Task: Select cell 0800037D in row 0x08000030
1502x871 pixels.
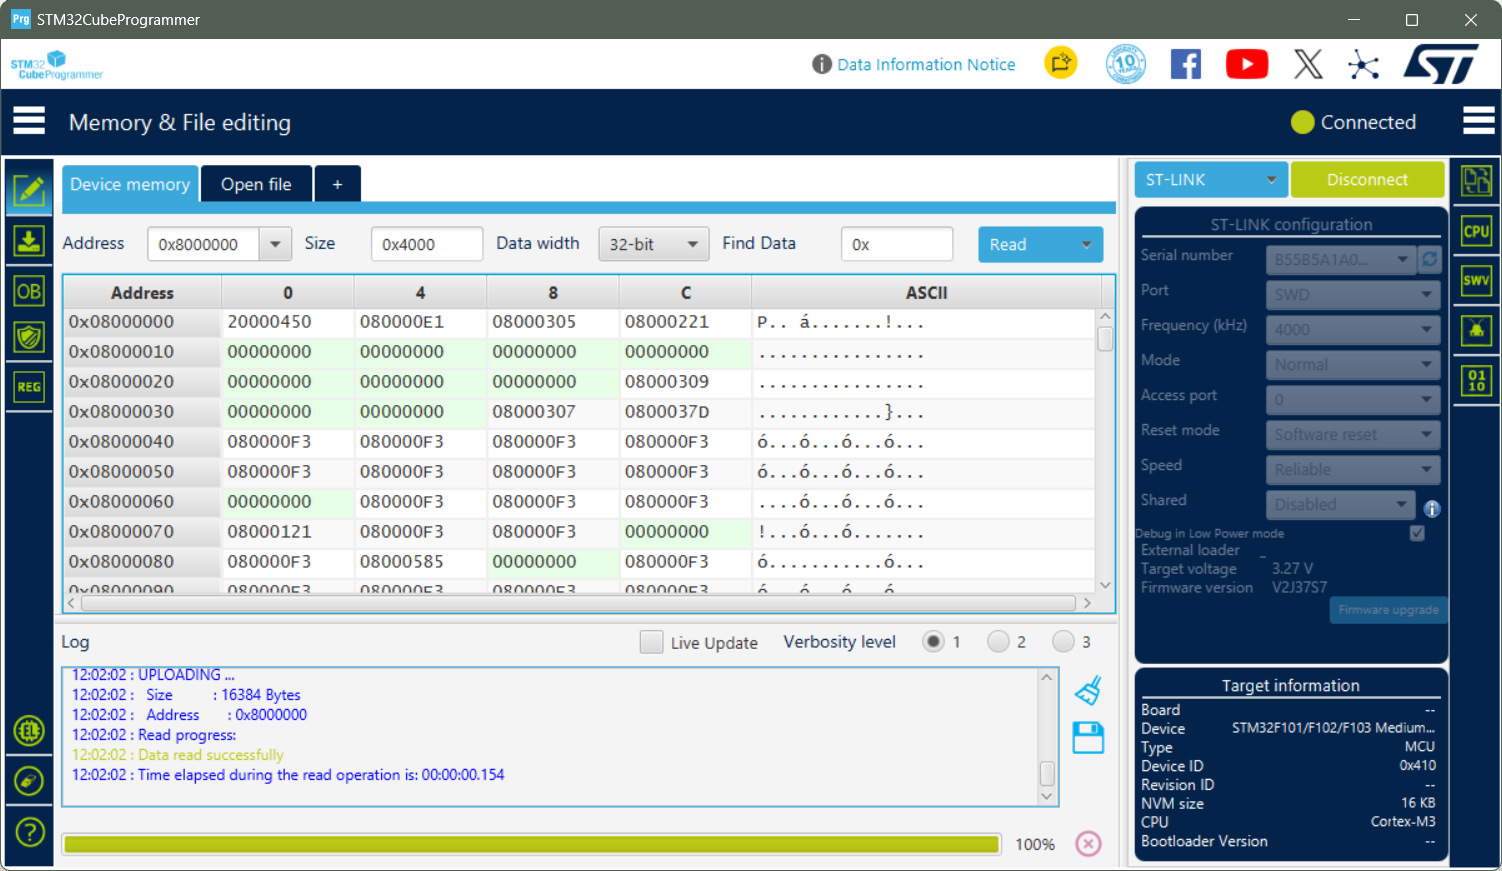Action: point(685,412)
